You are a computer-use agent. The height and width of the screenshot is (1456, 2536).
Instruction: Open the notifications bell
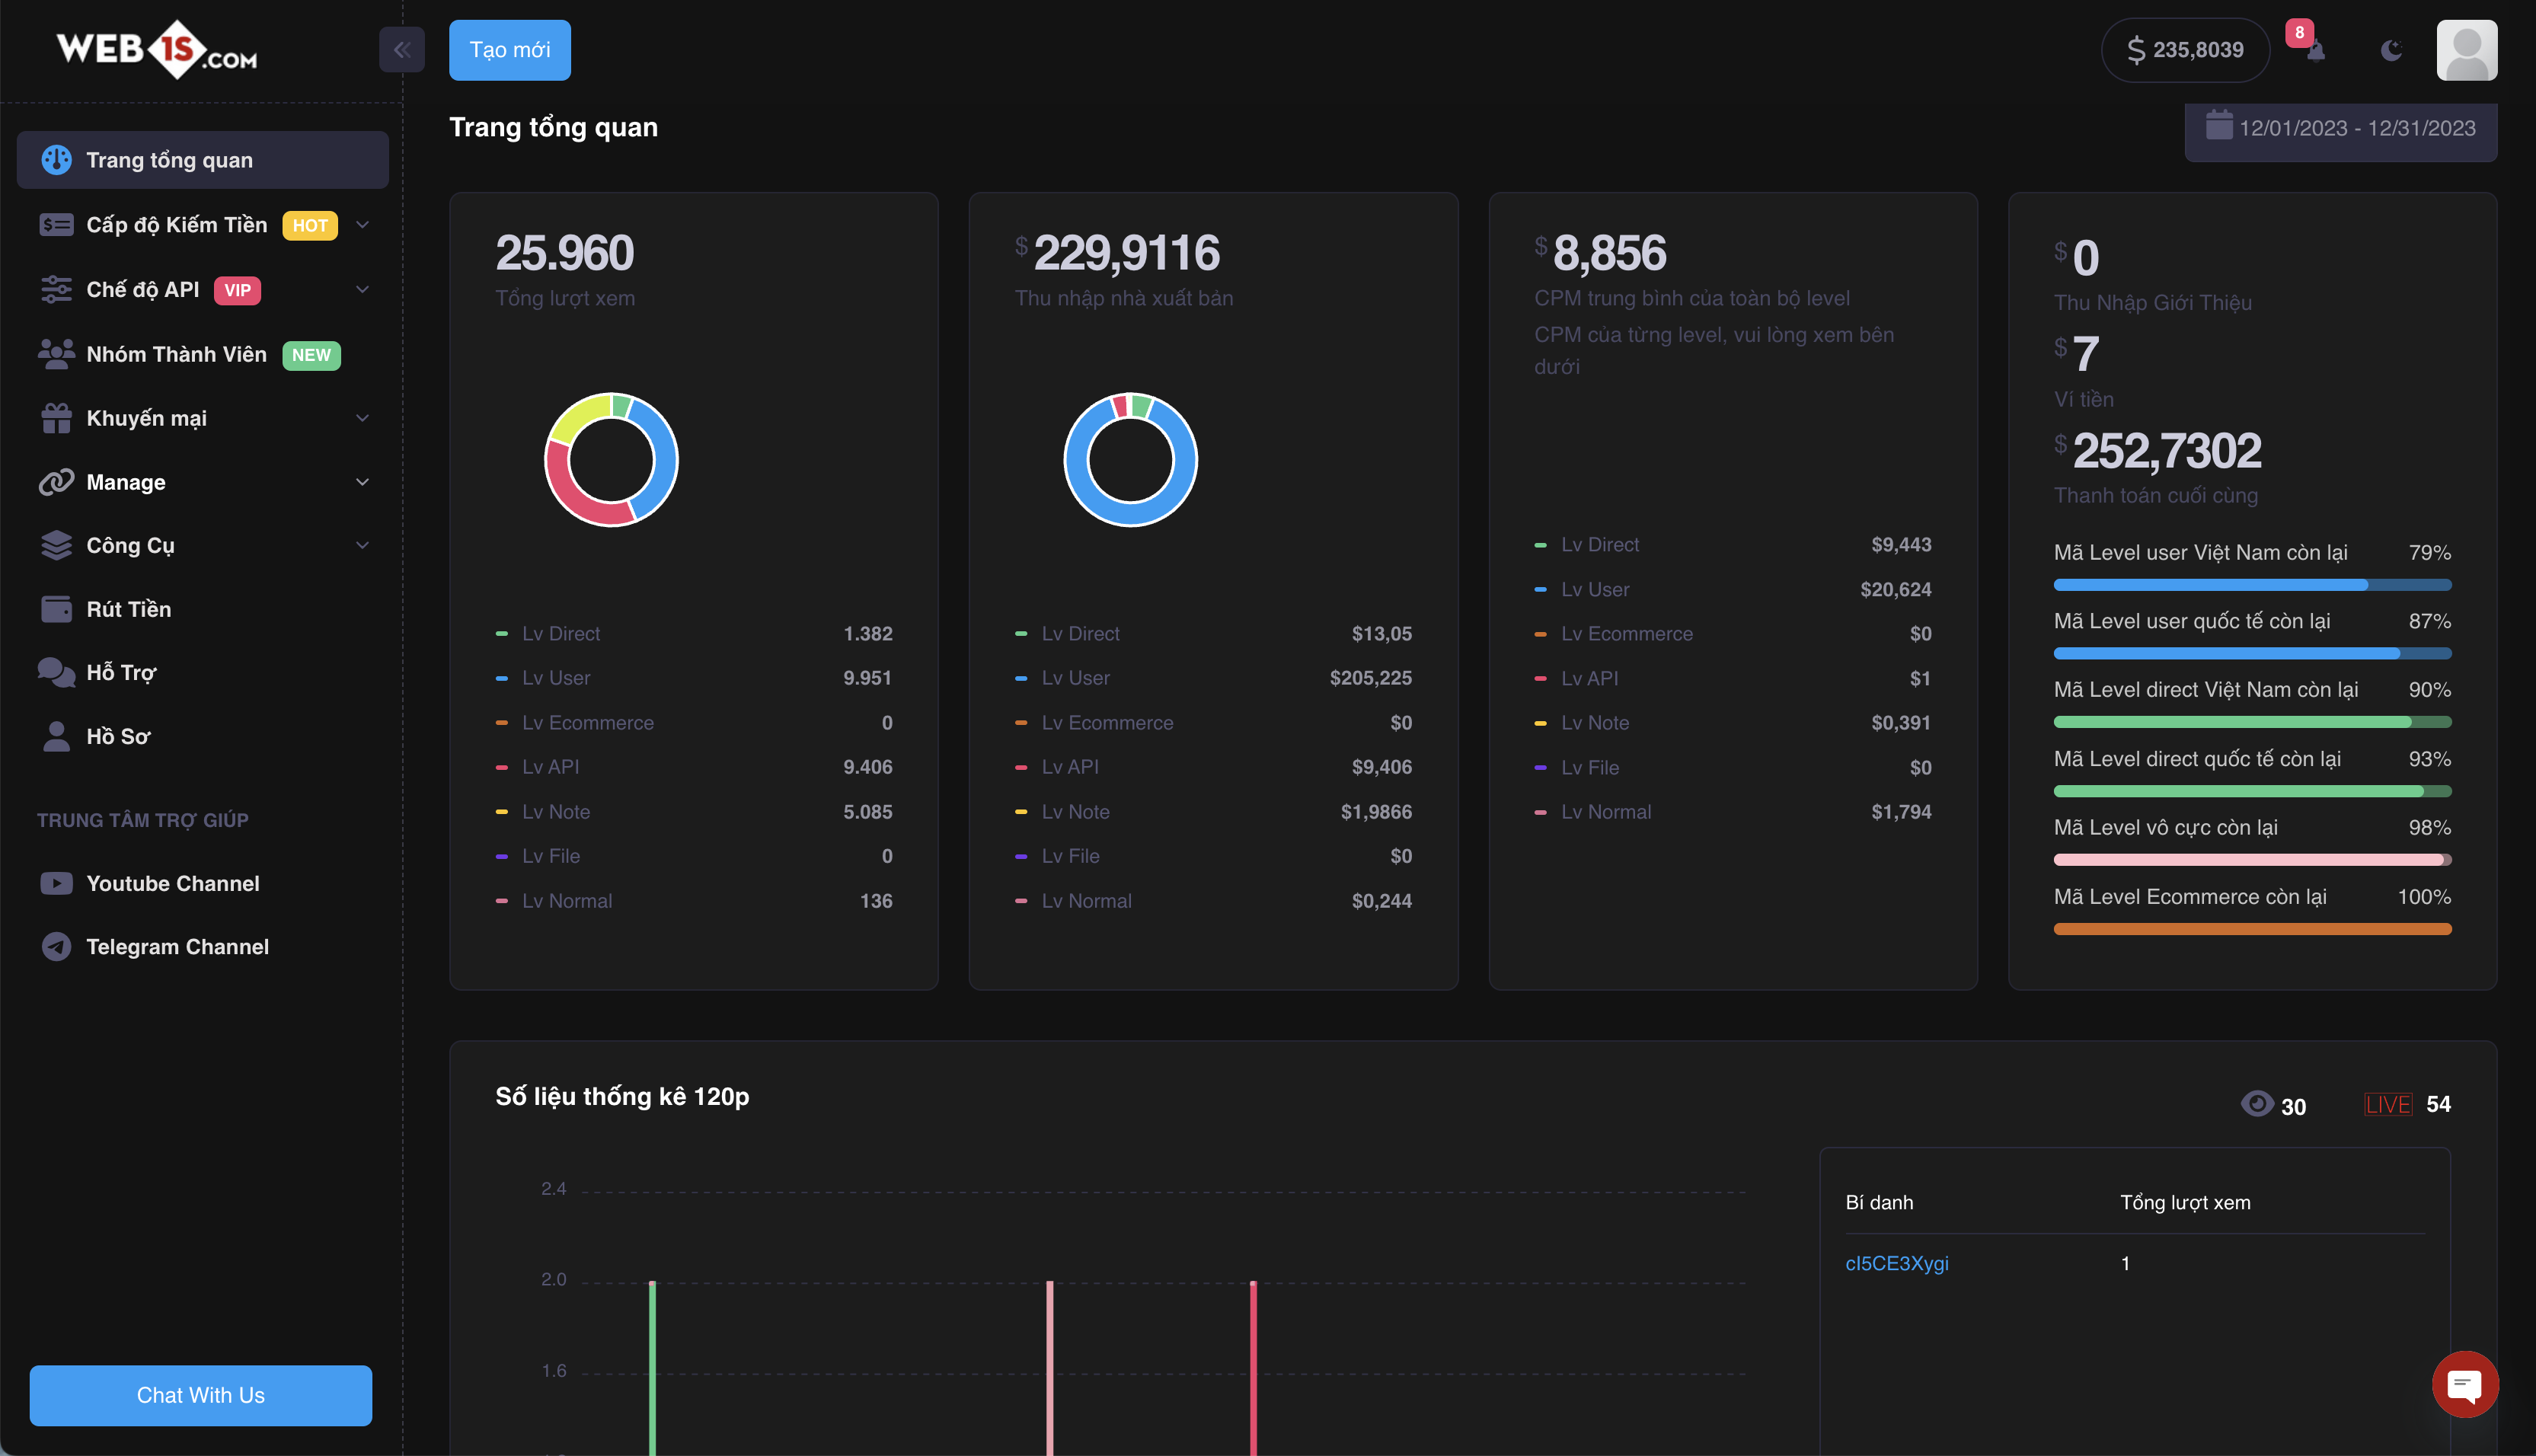tap(2315, 50)
